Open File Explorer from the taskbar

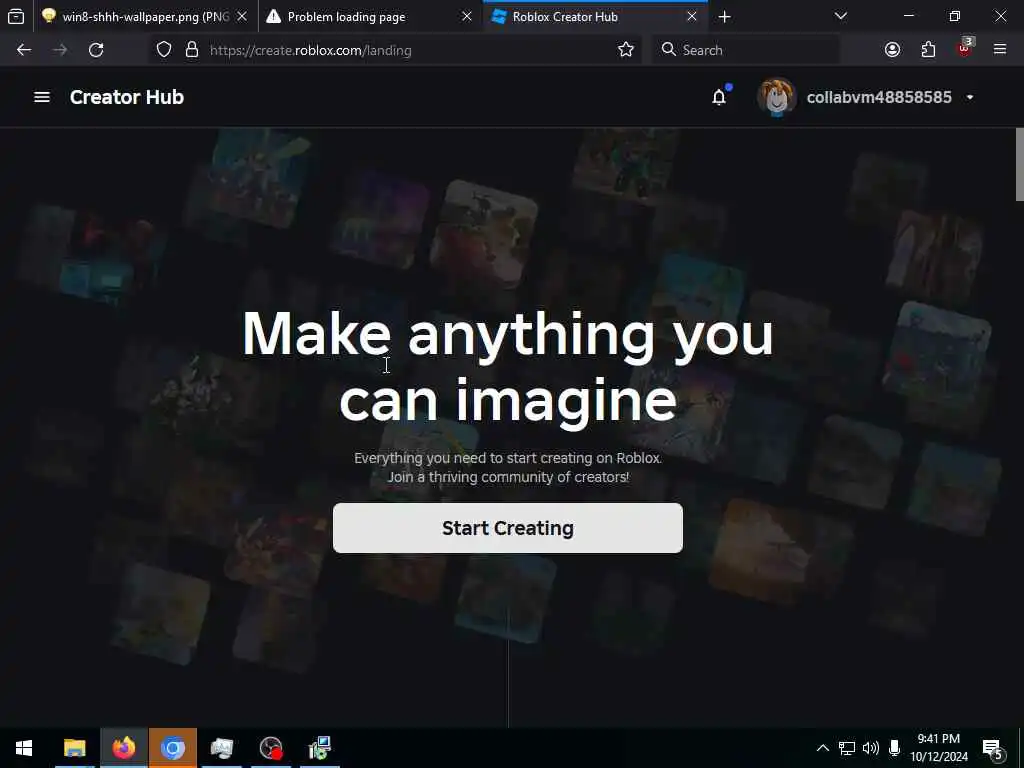click(x=74, y=748)
